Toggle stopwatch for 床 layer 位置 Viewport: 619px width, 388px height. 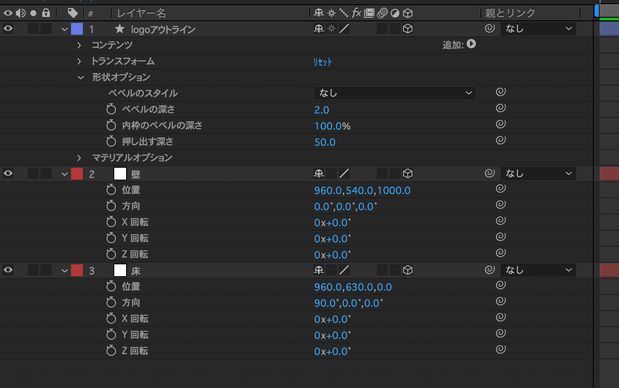(111, 286)
